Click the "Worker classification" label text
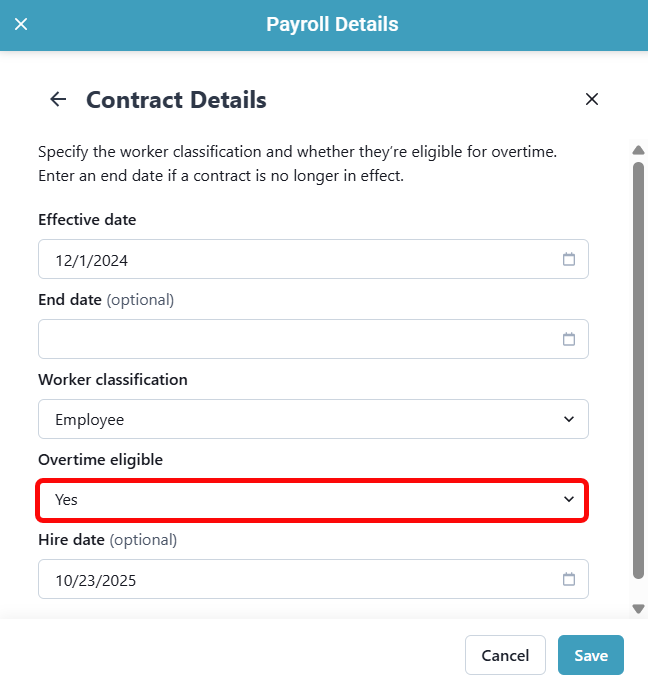The image size is (648, 687). (x=113, y=379)
